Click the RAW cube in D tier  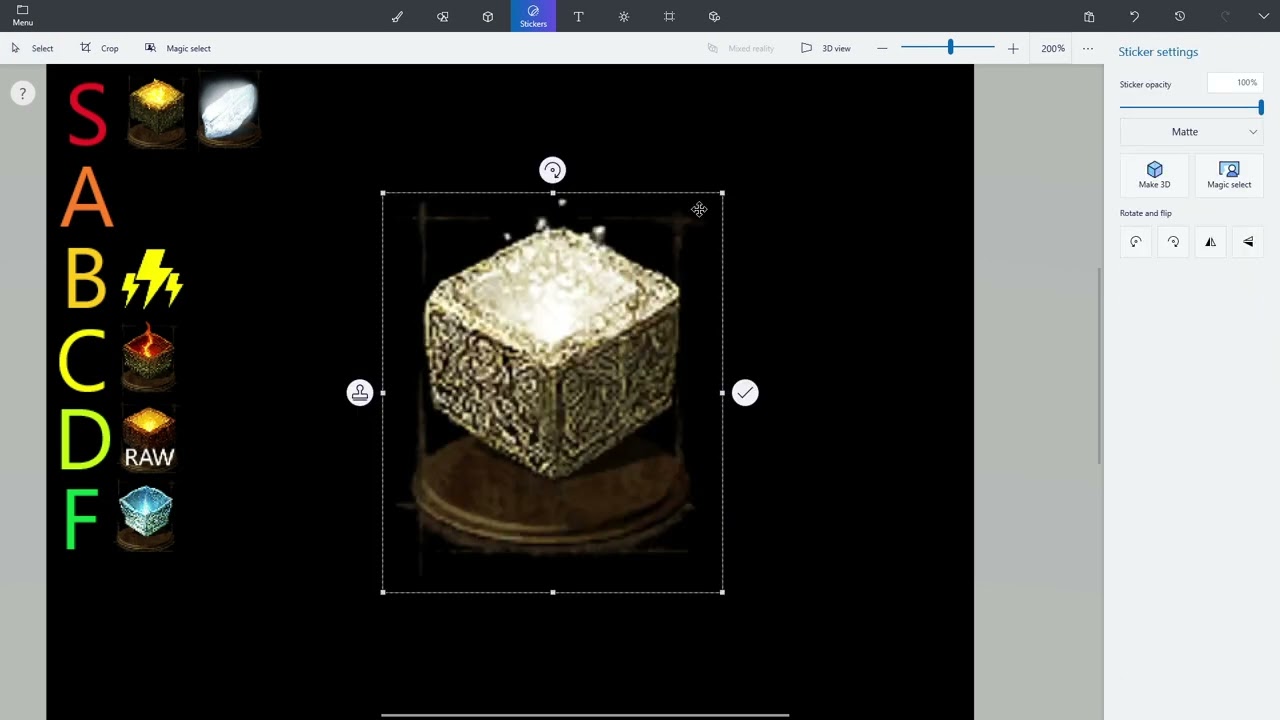(149, 437)
